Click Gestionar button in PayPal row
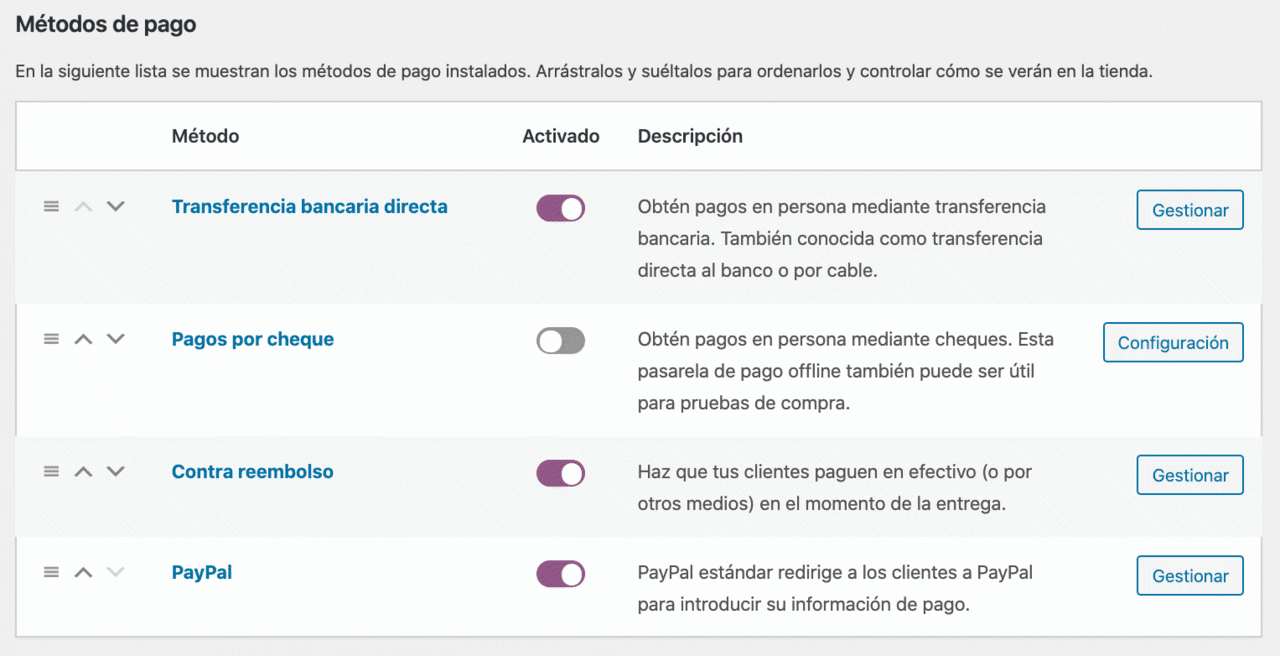Viewport: 1280px width, 656px height. click(1190, 576)
